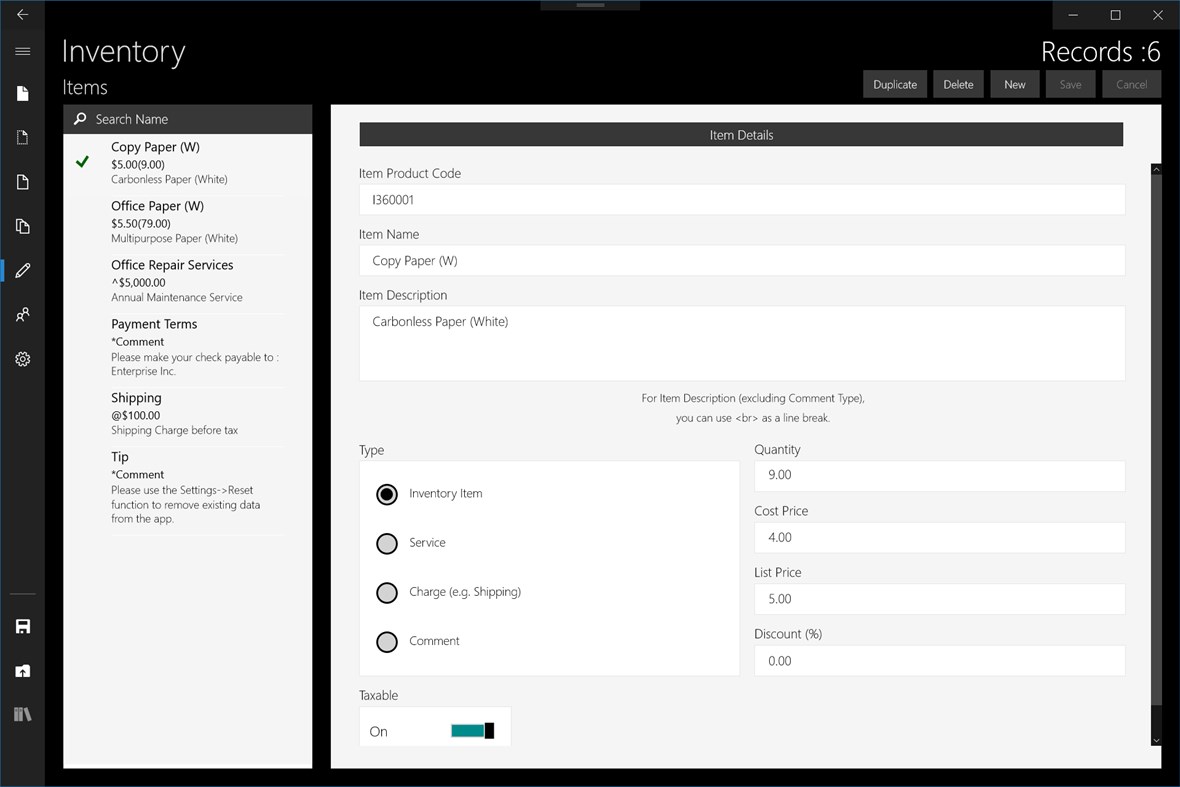Open the hamburger navigation menu
Viewport: 1180px width, 787px height.
point(22,51)
